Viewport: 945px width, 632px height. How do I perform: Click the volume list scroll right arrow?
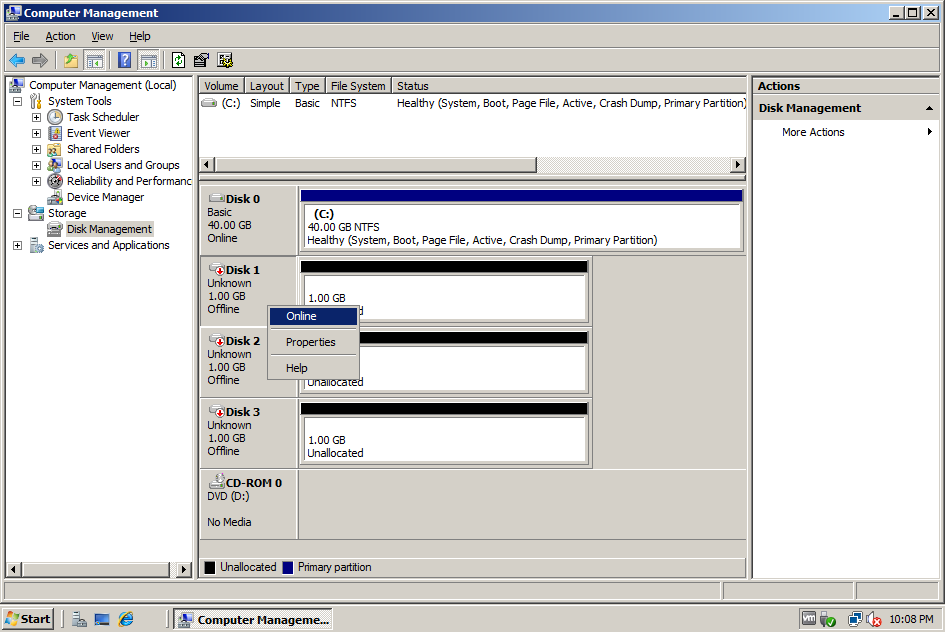pos(737,164)
